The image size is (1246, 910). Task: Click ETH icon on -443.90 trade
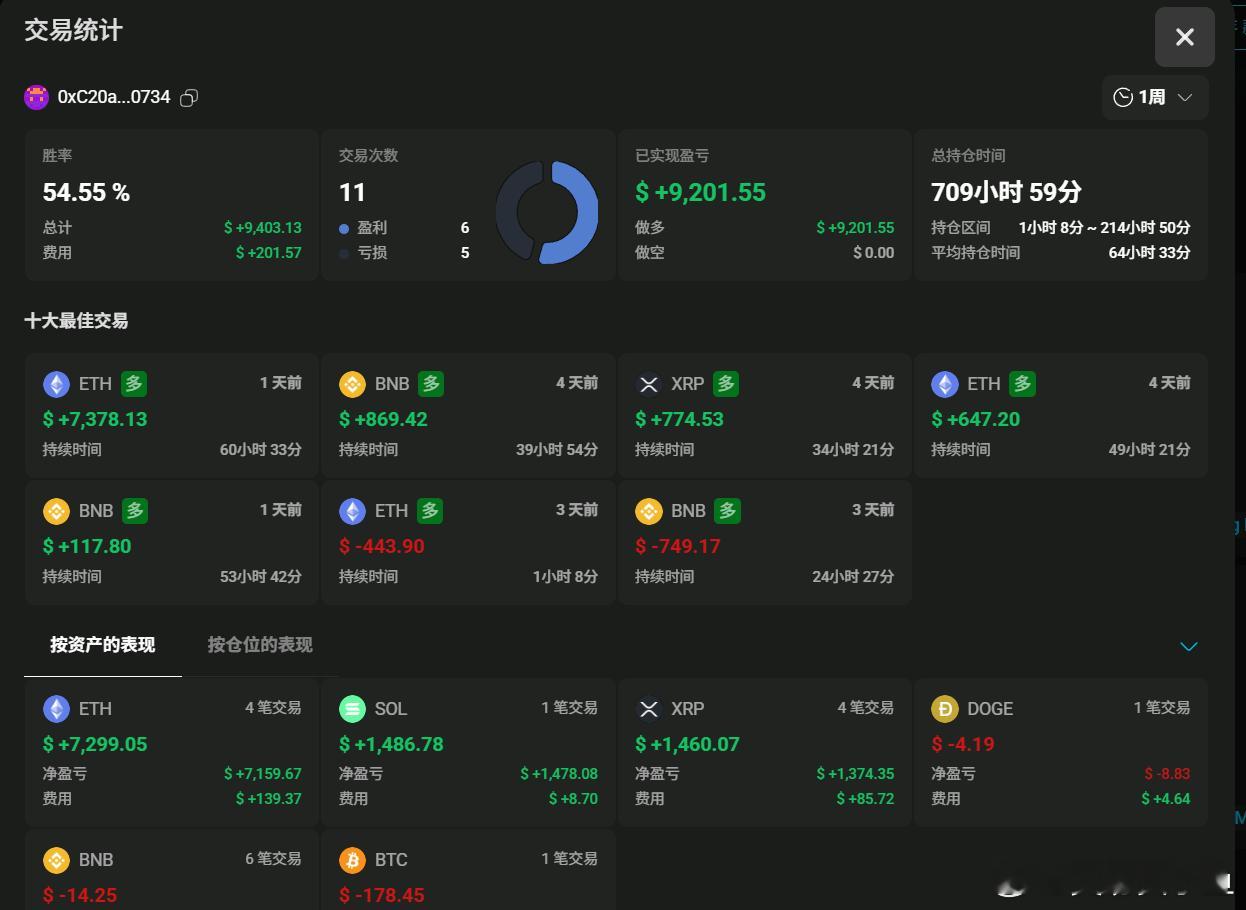coord(352,511)
